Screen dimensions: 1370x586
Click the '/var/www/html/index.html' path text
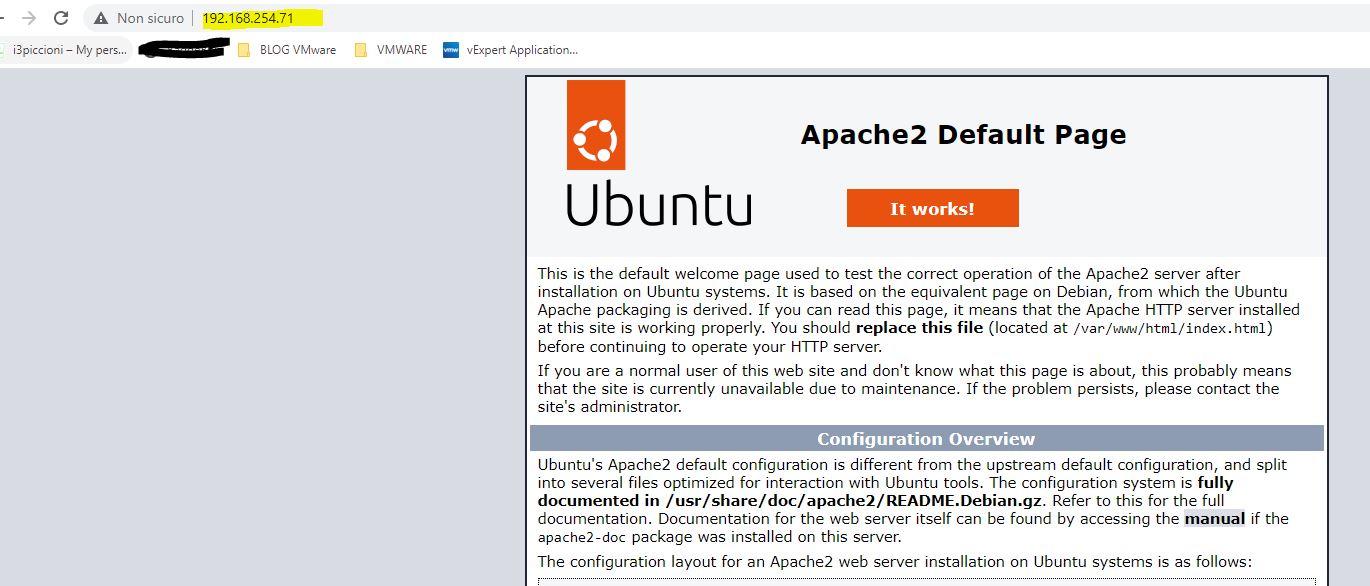(1169, 328)
